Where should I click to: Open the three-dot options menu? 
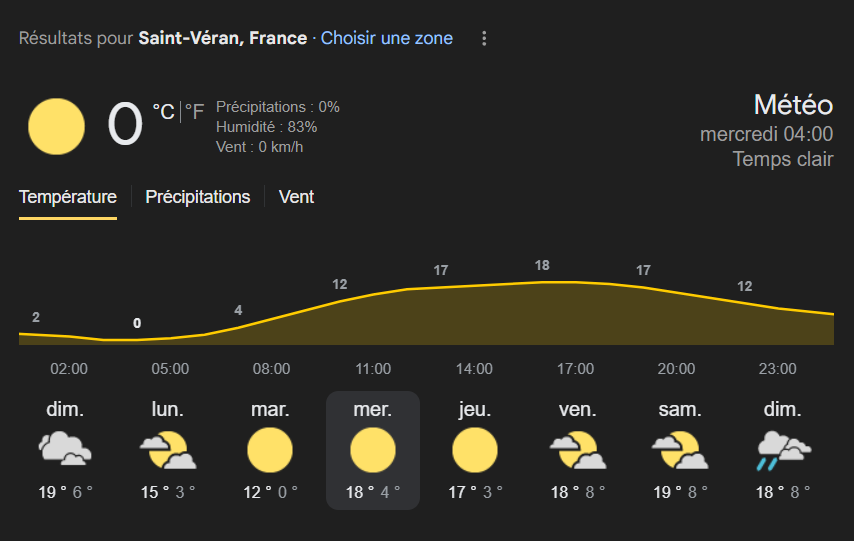click(484, 38)
